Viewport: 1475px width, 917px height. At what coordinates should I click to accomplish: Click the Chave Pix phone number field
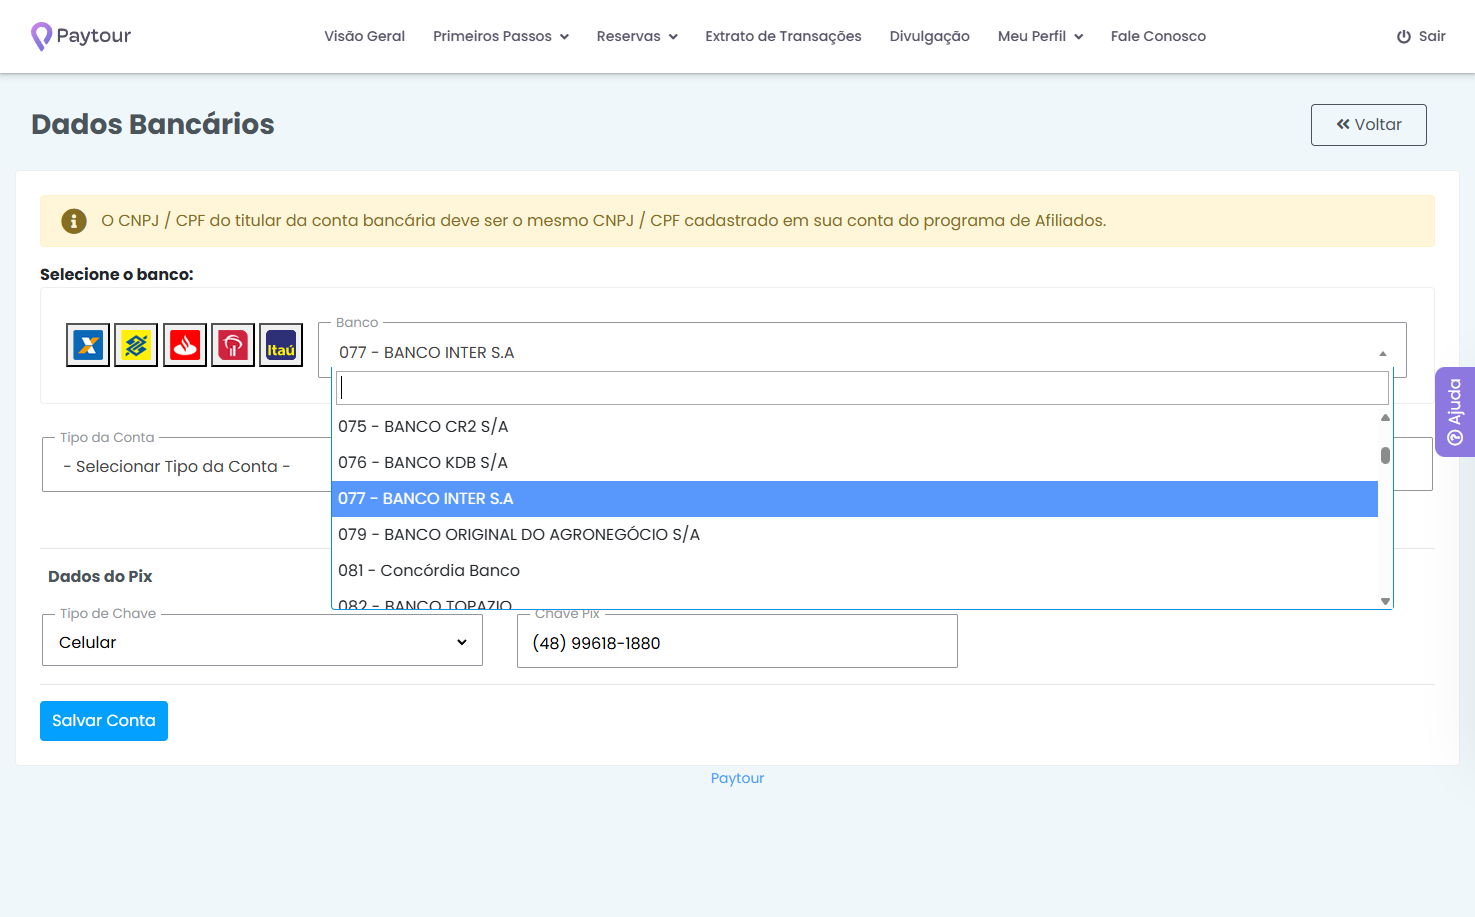click(x=737, y=643)
